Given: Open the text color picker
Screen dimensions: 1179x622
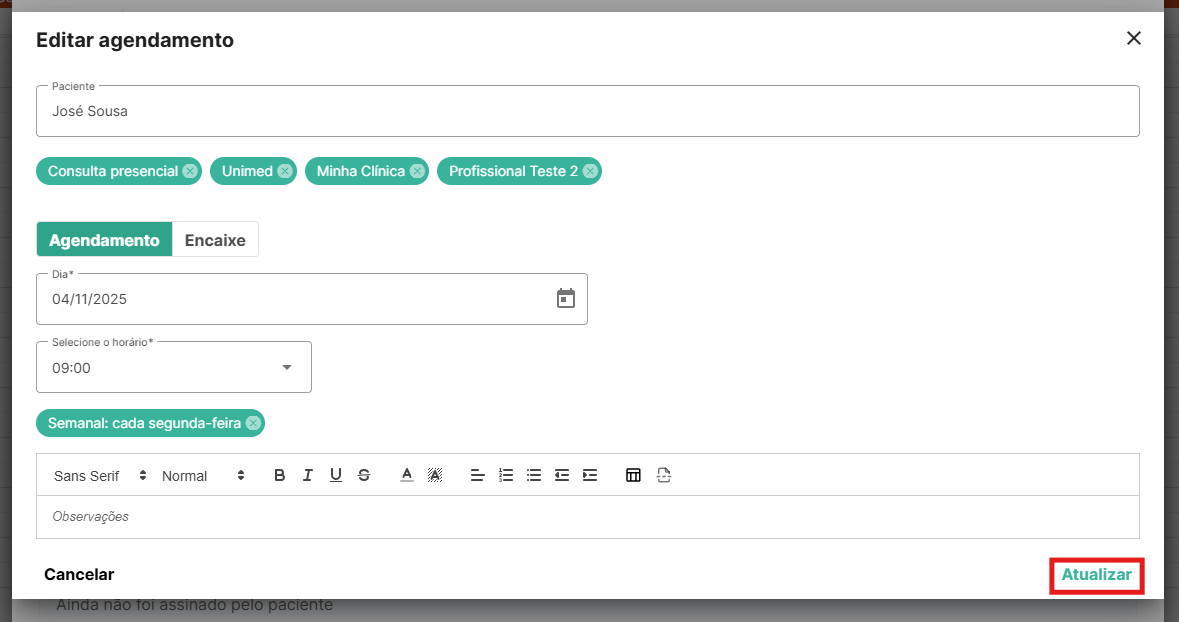Looking at the screenshot, I should coord(407,476).
